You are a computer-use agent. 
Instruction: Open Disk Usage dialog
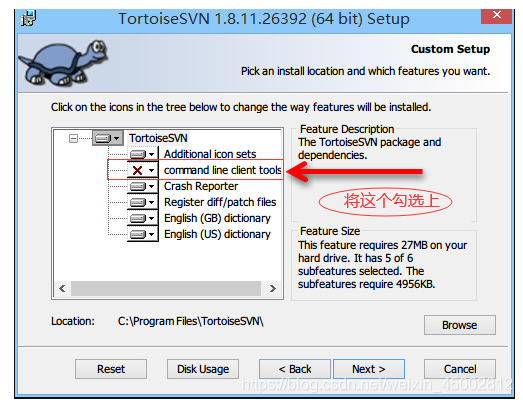203,369
